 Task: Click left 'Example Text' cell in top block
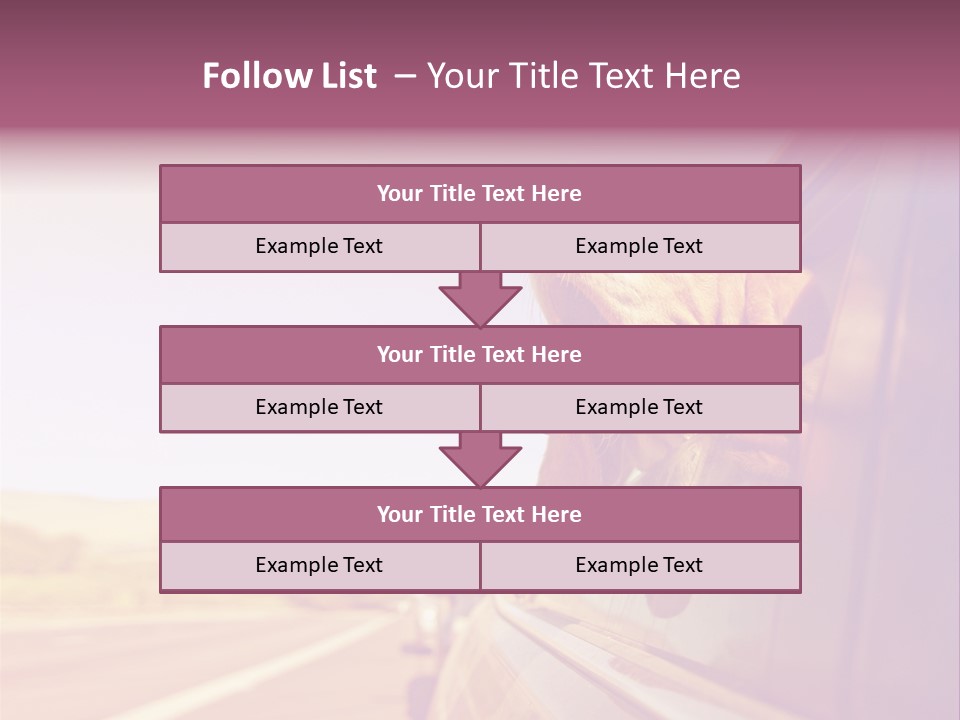point(320,247)
